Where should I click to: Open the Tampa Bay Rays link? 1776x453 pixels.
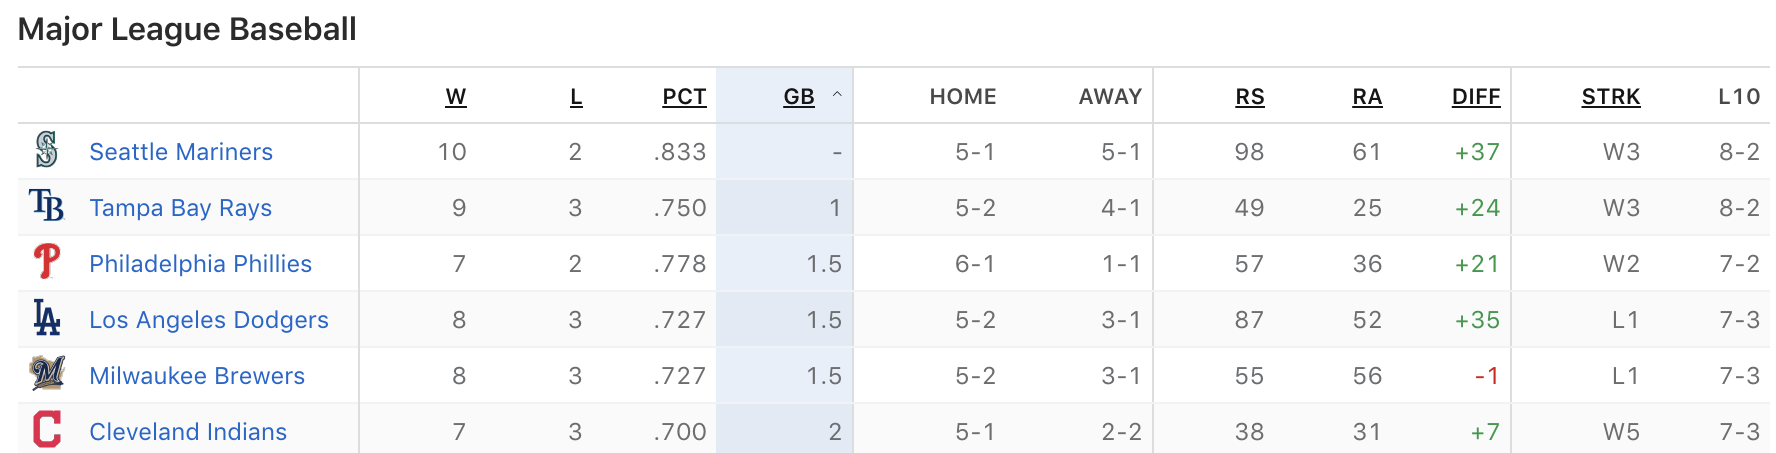181,208
